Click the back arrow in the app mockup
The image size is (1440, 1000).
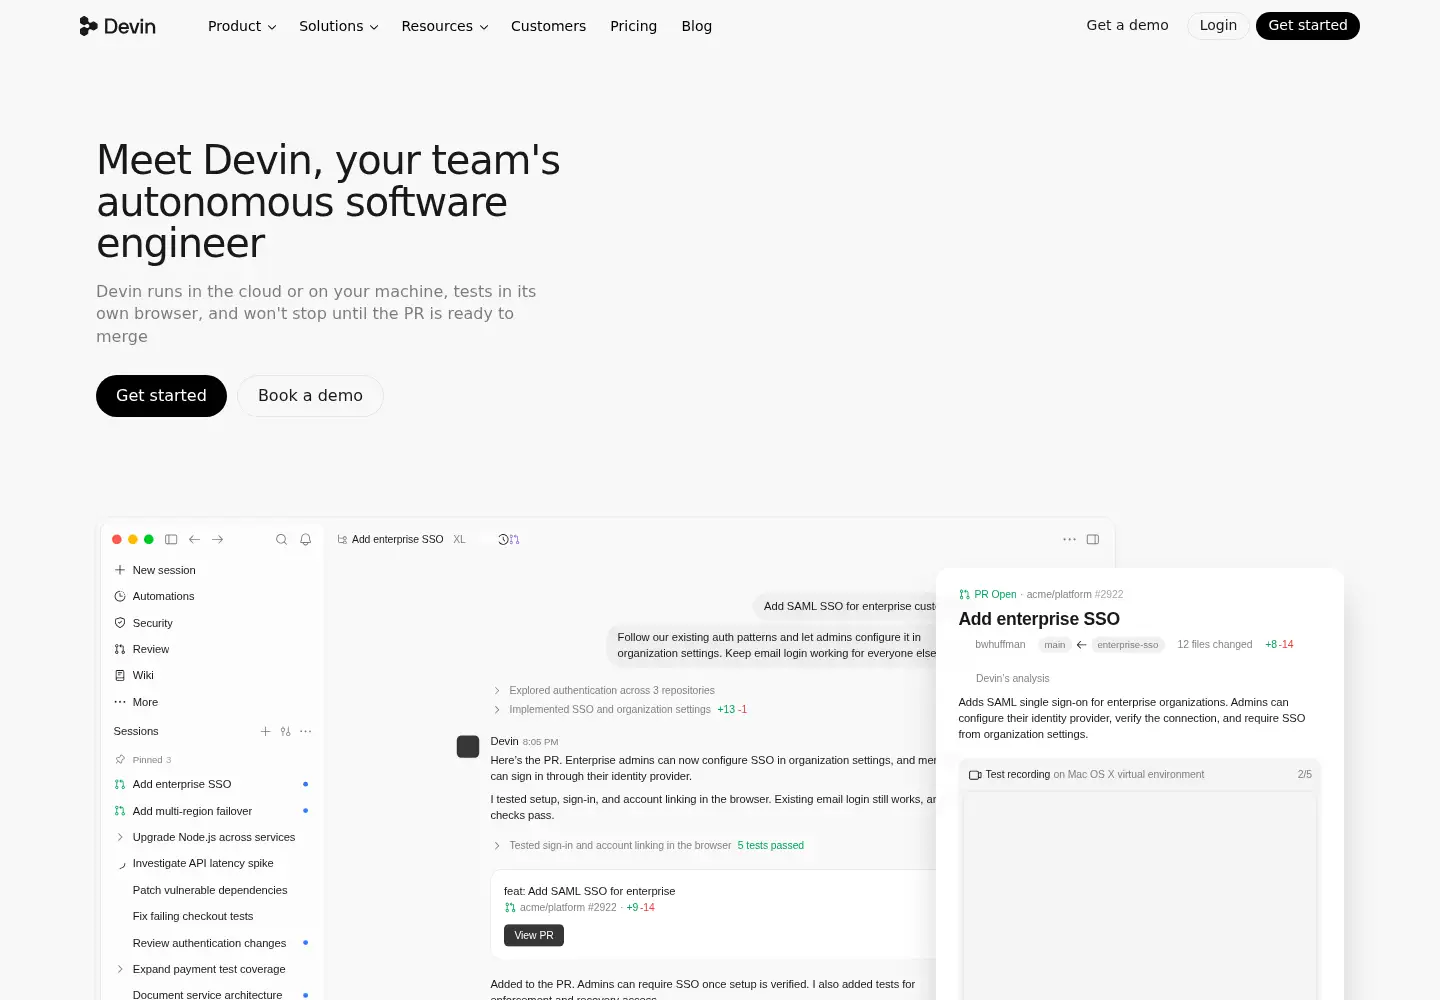[195, 539]
